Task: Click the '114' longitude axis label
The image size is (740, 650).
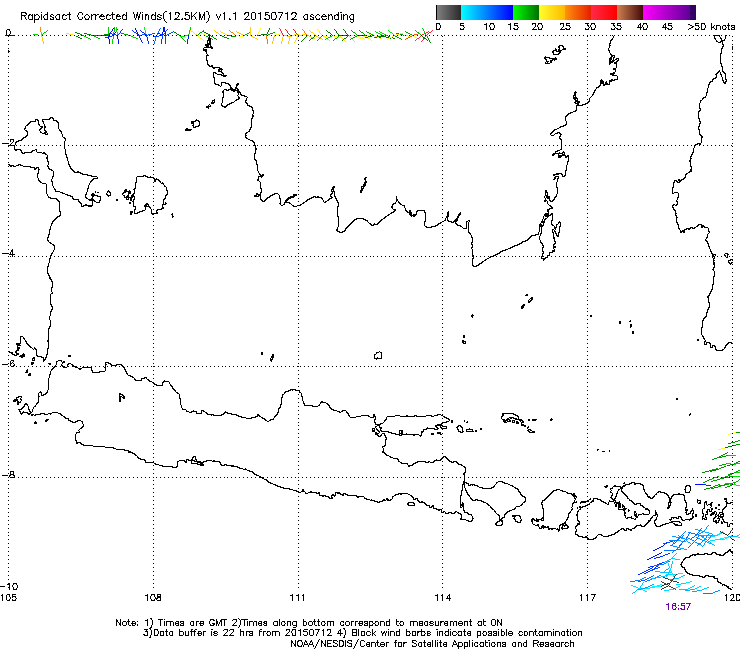Action: coord(442,598)
